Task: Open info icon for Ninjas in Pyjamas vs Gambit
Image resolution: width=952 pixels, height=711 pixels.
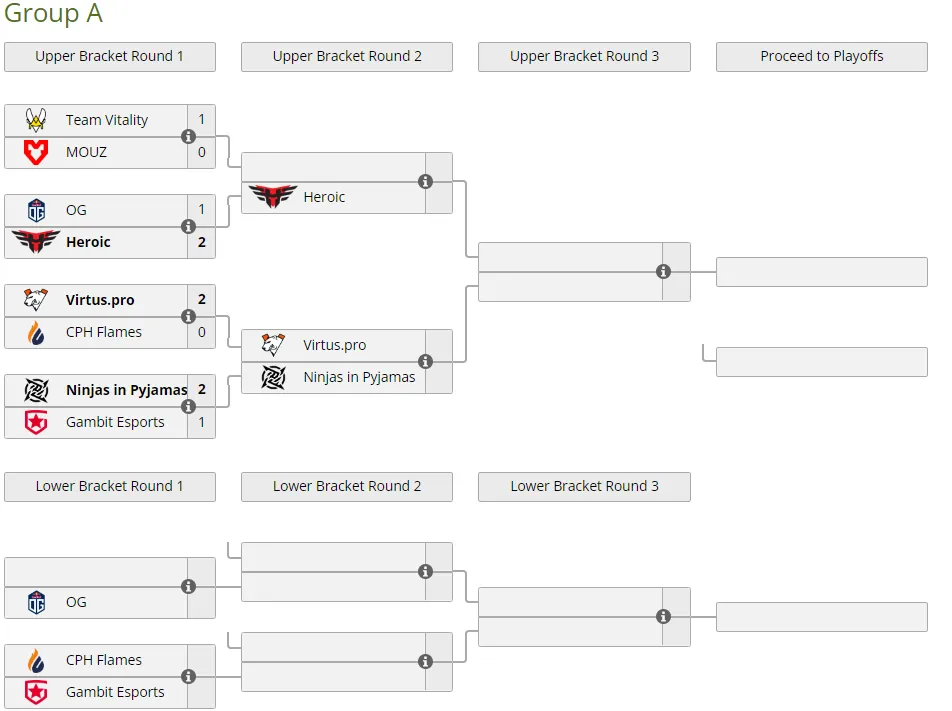Action: (188, 406)
